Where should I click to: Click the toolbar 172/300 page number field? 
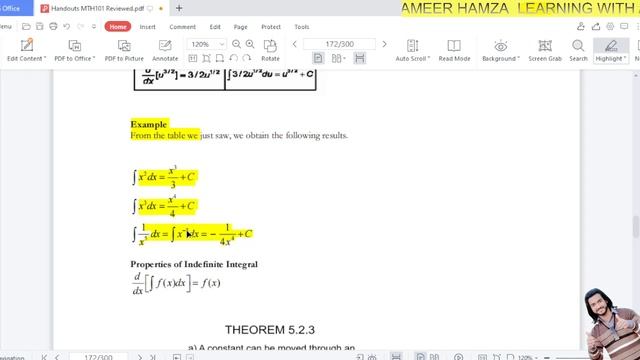pos(340,44)
